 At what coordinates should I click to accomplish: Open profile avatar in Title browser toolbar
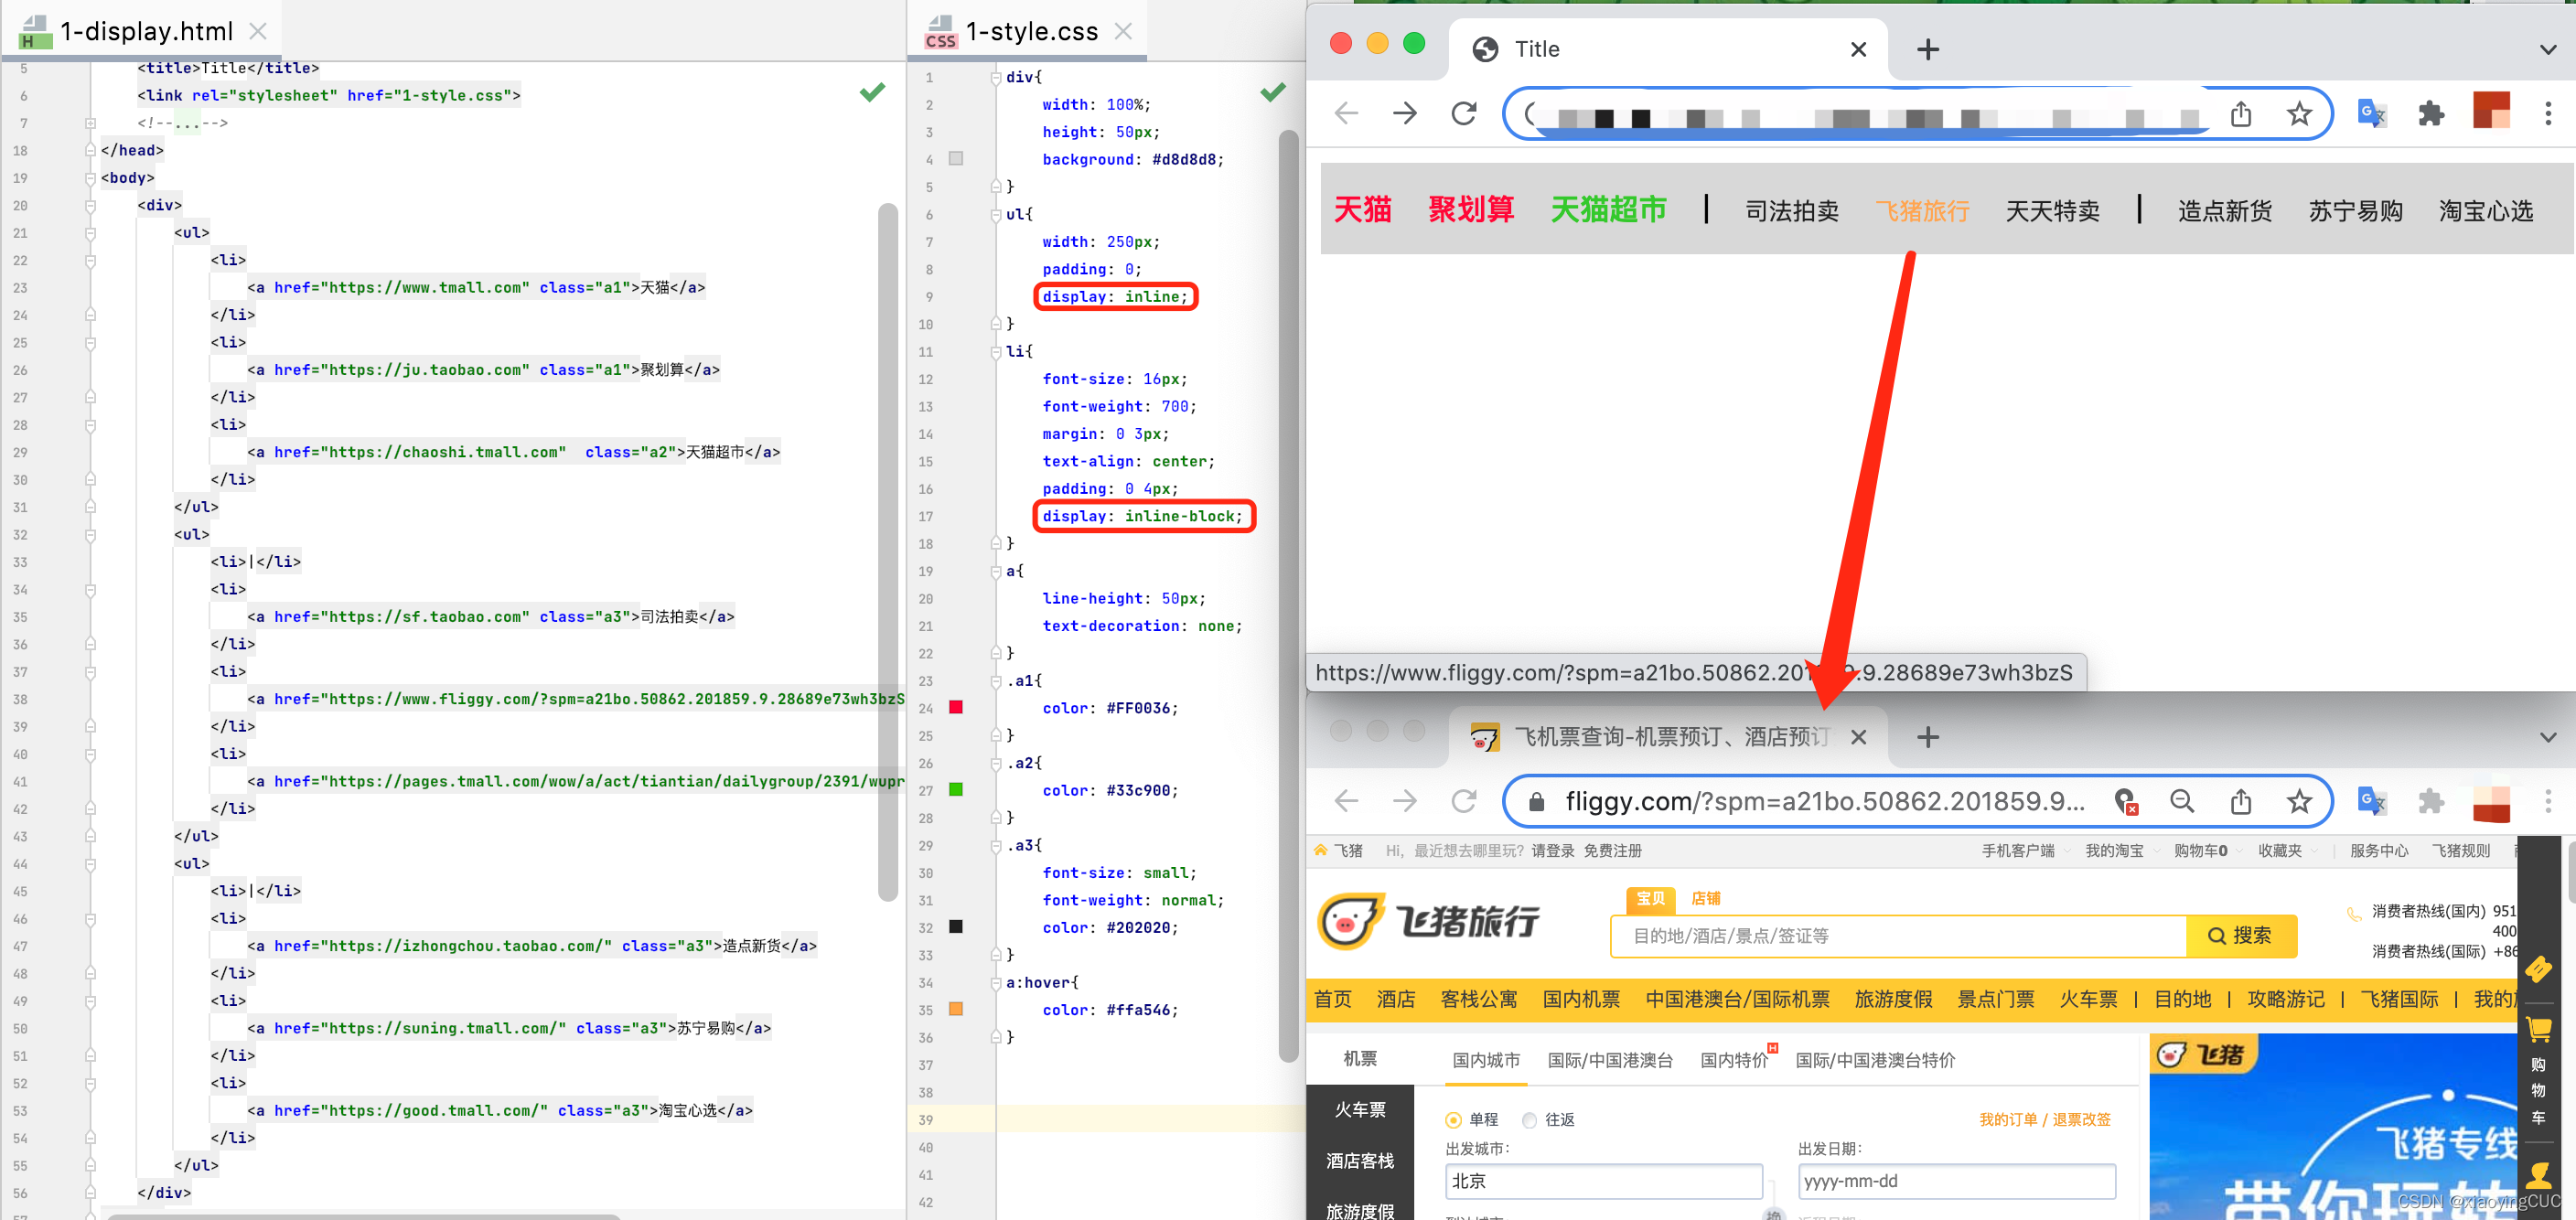click(2491, 110)
